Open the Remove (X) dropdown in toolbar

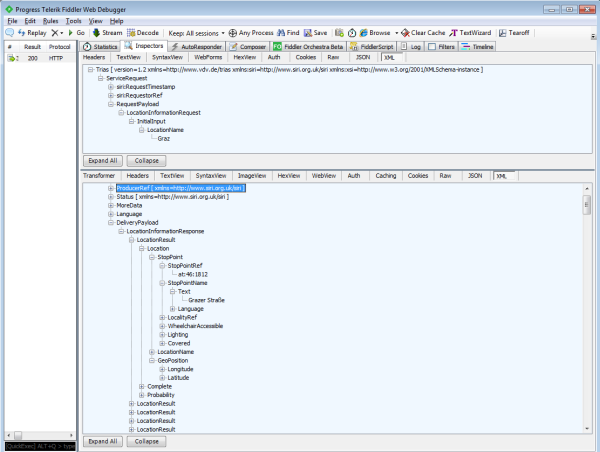click(x=57, y=33)
